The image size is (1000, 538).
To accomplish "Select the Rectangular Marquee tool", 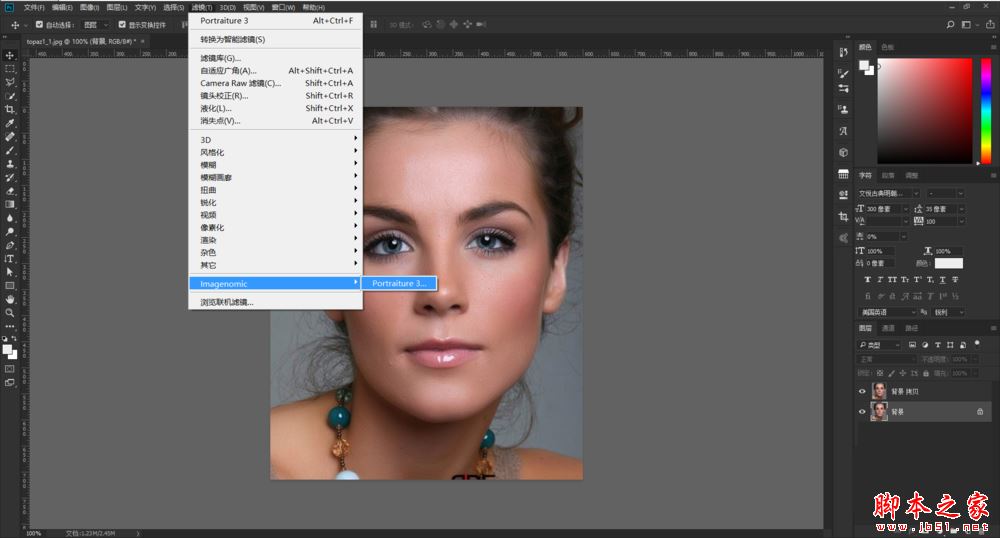I will point(10,69).
